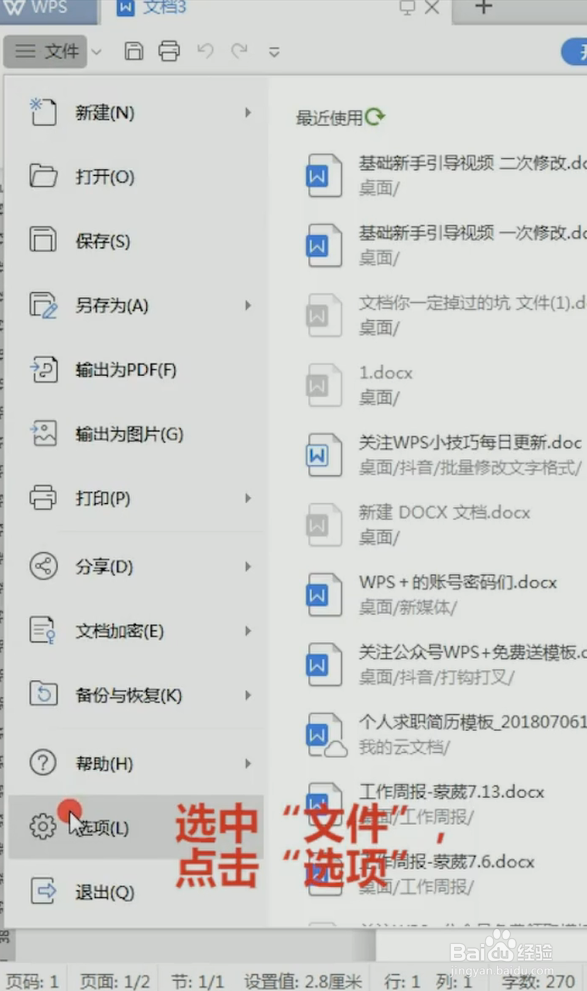Select 打开(O) menu item
Image resolution: width=587 pixels, height=991 pixels.
pos(137,176)
